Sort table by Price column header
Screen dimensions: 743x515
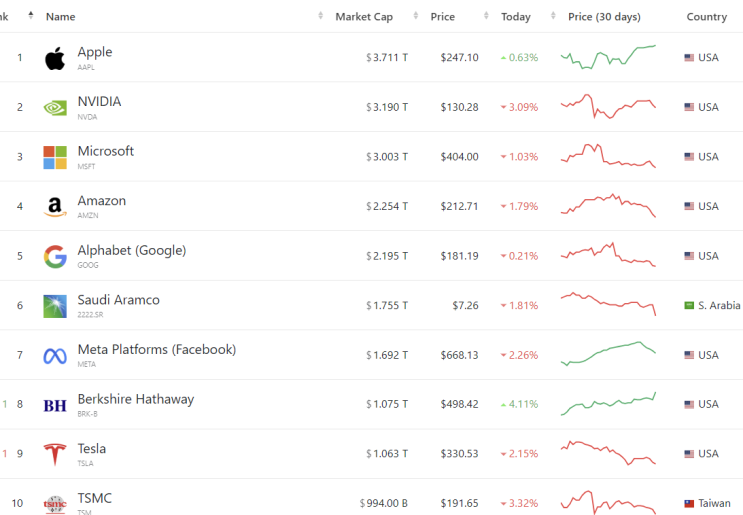pos(442,17)
